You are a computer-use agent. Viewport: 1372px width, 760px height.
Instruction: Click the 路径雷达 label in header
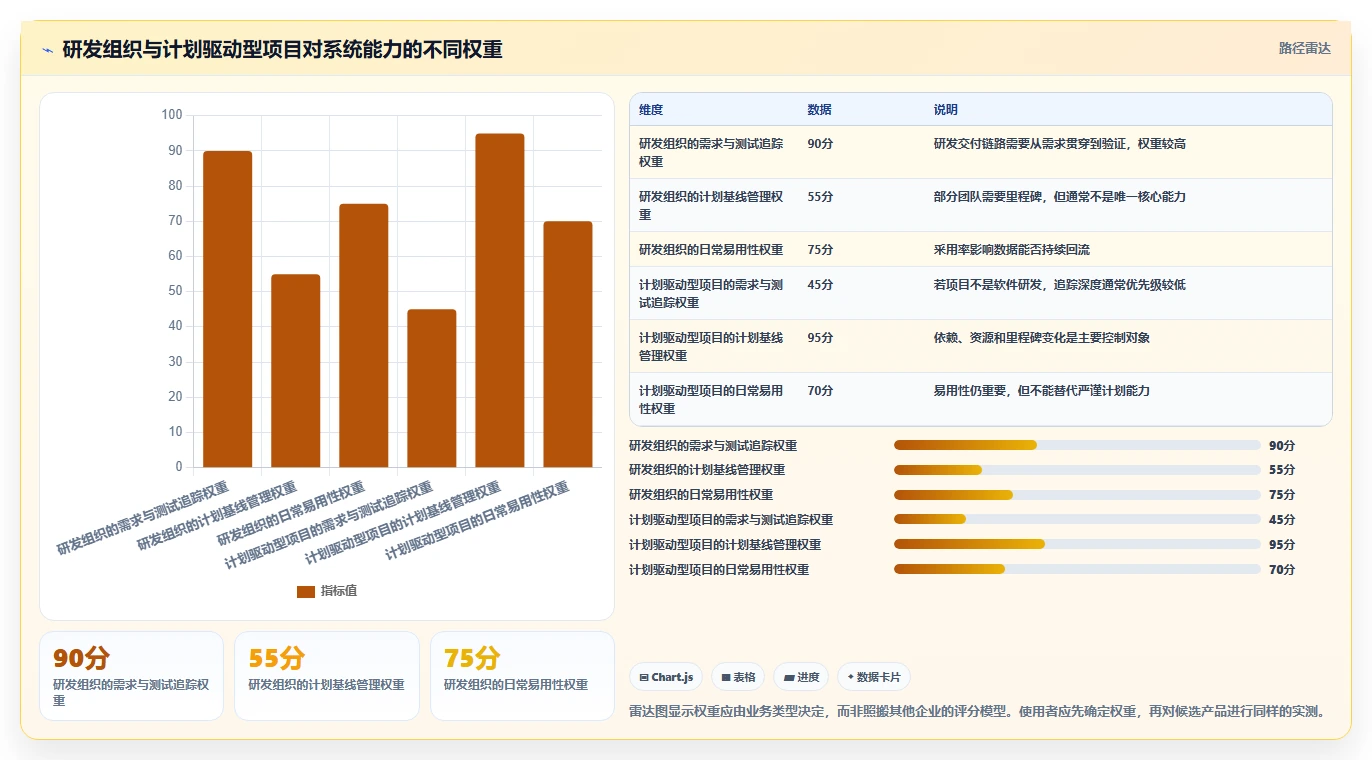[1304, 48]
